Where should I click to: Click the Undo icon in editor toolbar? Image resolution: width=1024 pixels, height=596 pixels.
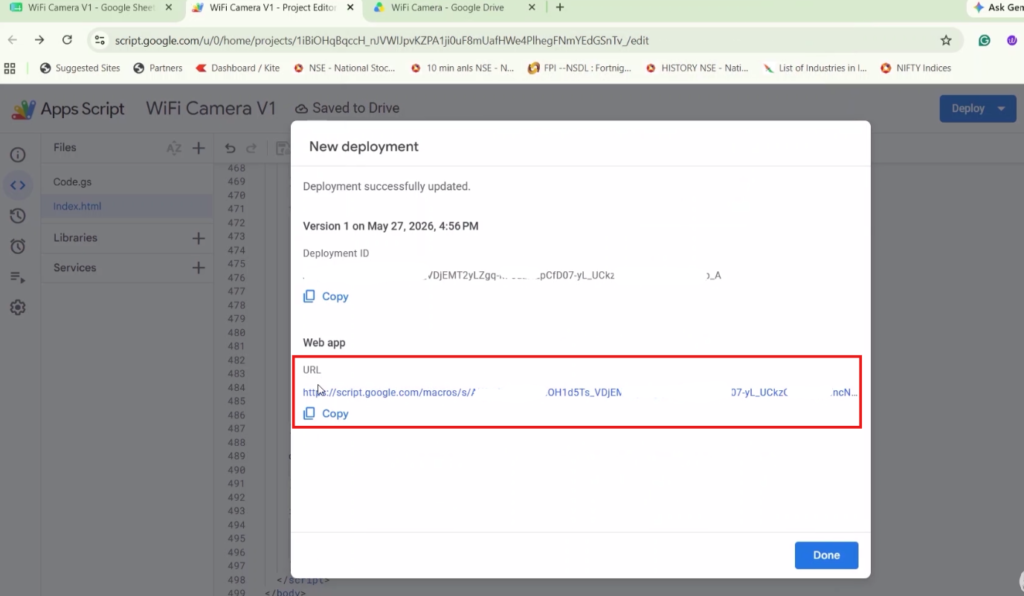tap(230, 148)
